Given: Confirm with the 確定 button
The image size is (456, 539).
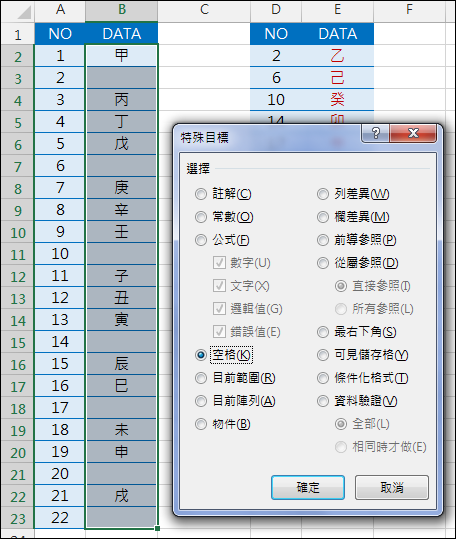Looking at the screenshot, I should (308, 487).
